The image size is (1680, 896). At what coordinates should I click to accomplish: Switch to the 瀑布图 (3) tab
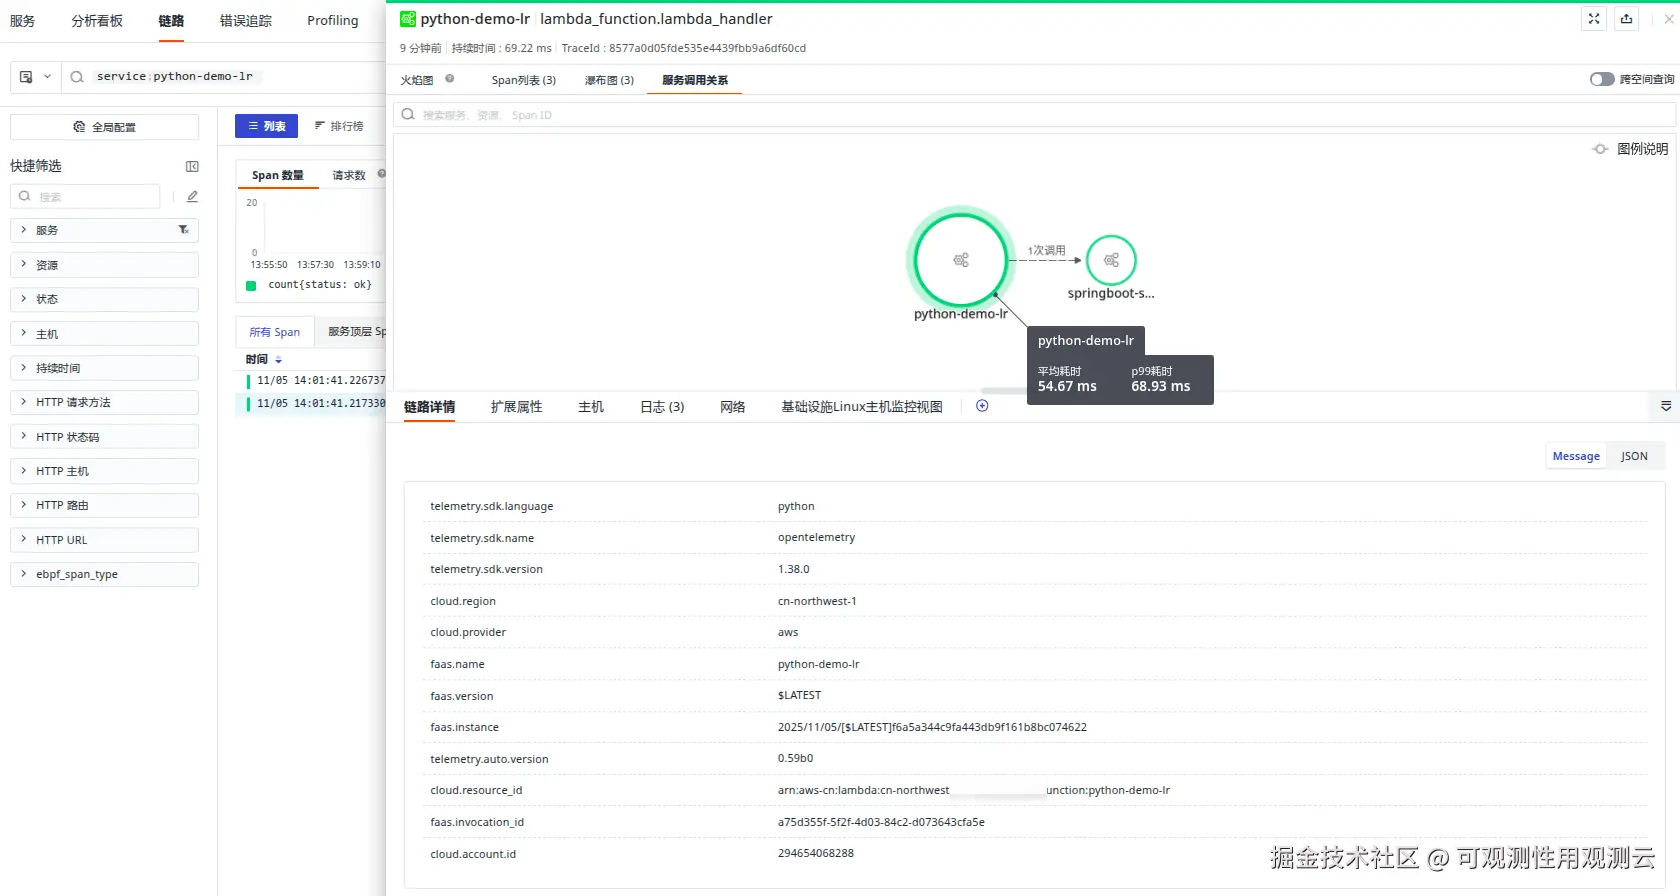(x=609, y=80)
